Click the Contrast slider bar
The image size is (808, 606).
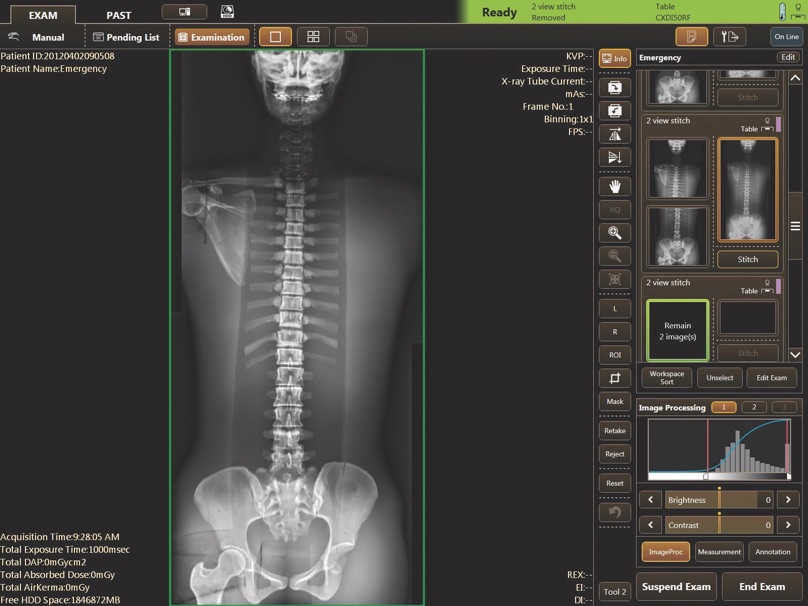click(x=719, y=525)
